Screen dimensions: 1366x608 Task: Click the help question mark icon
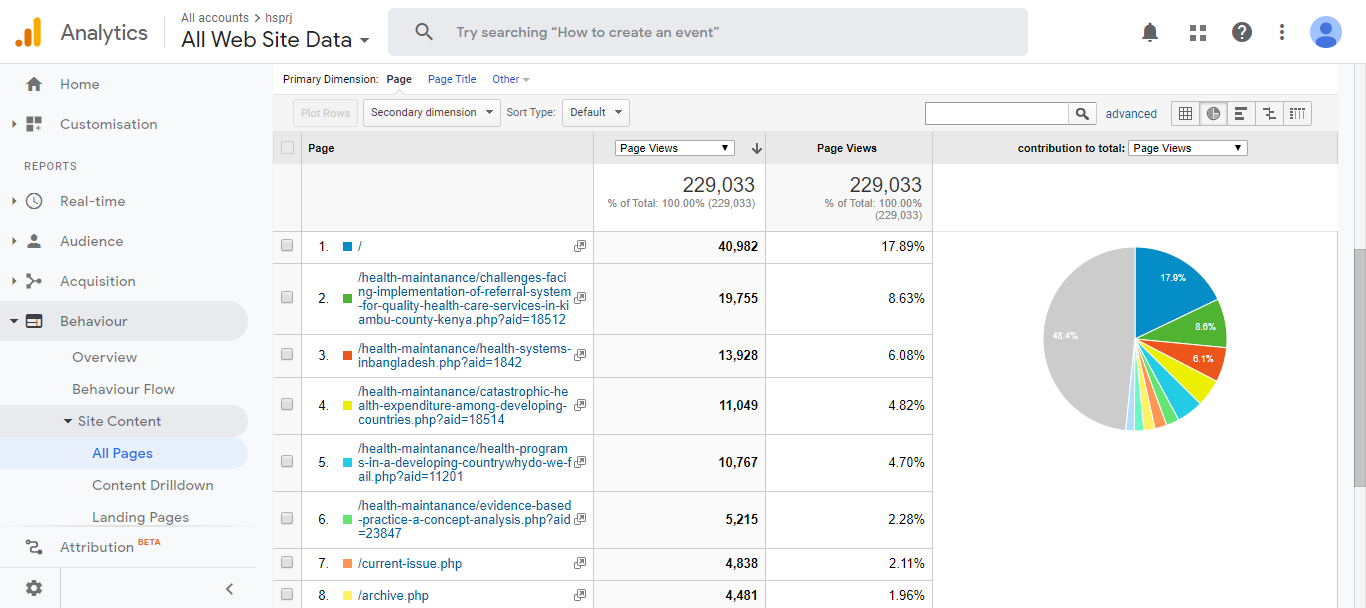(x=1241, y=32)
